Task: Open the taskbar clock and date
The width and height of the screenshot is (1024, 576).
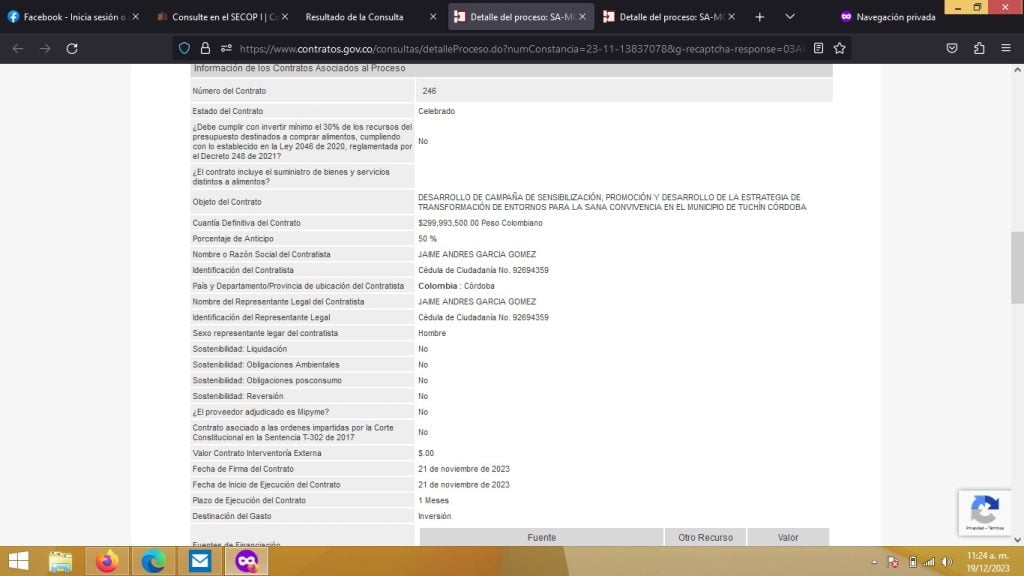Action: point(987,562)
